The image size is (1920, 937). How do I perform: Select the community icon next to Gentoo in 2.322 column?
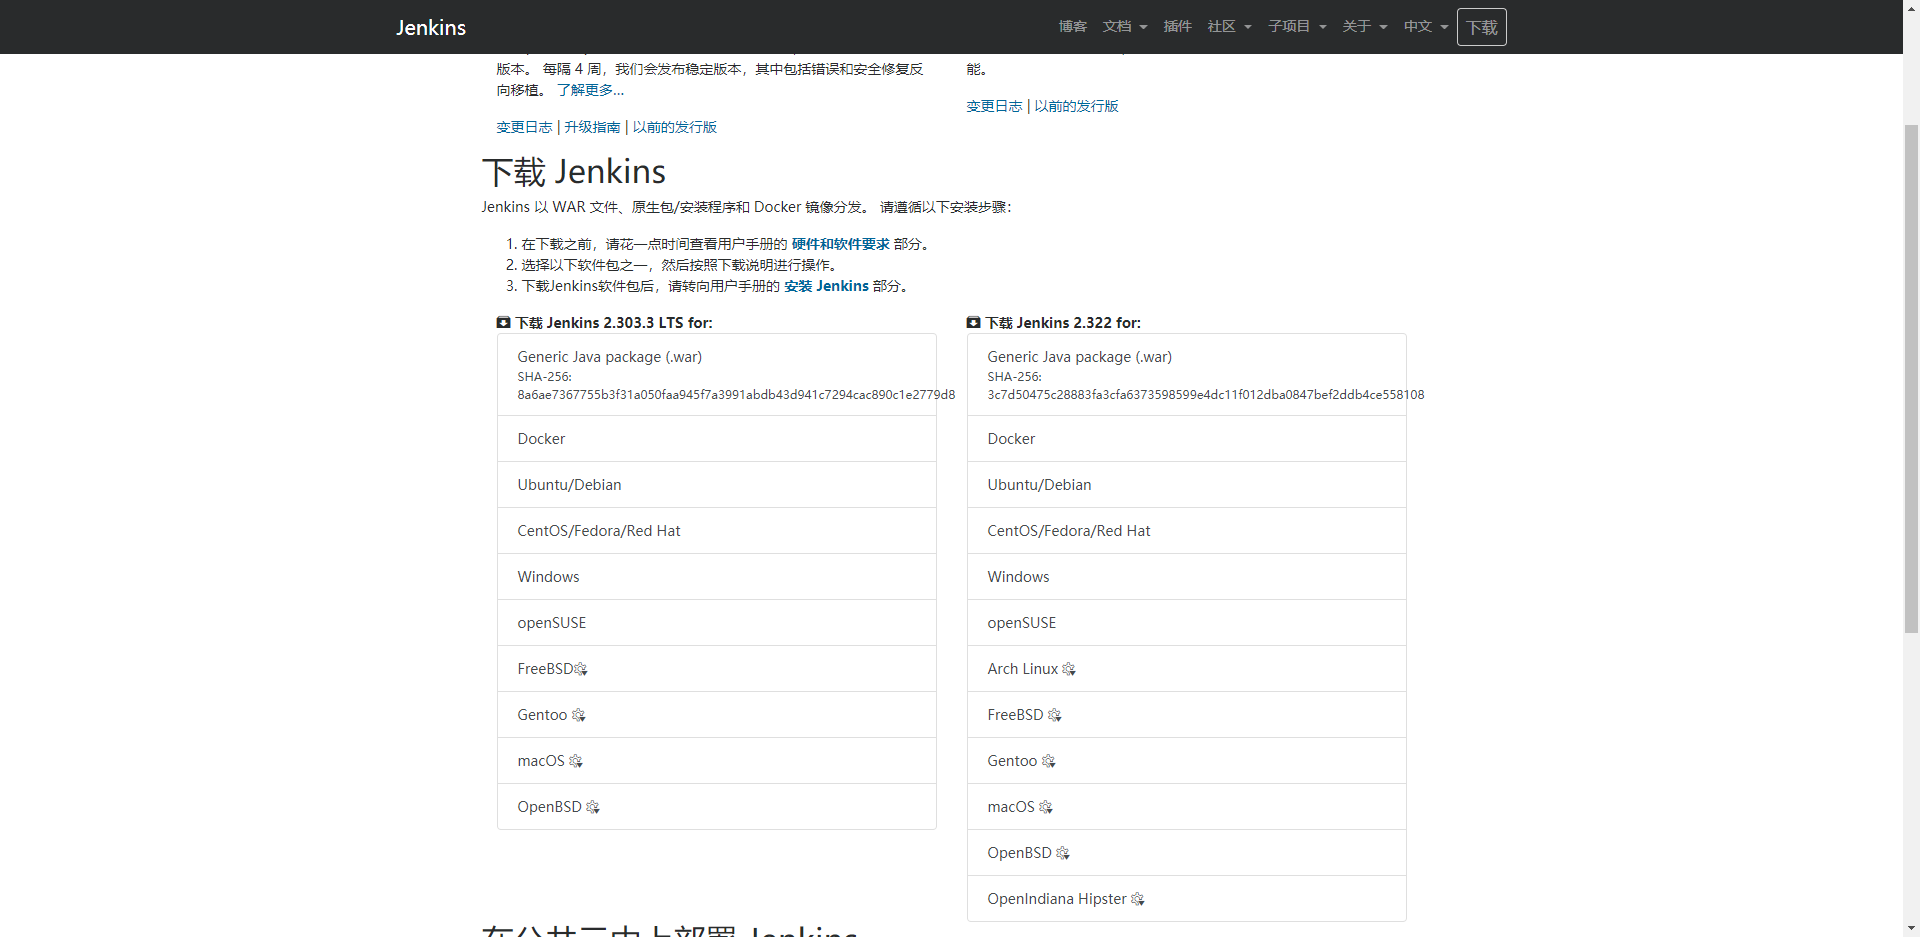[1048, 761]
